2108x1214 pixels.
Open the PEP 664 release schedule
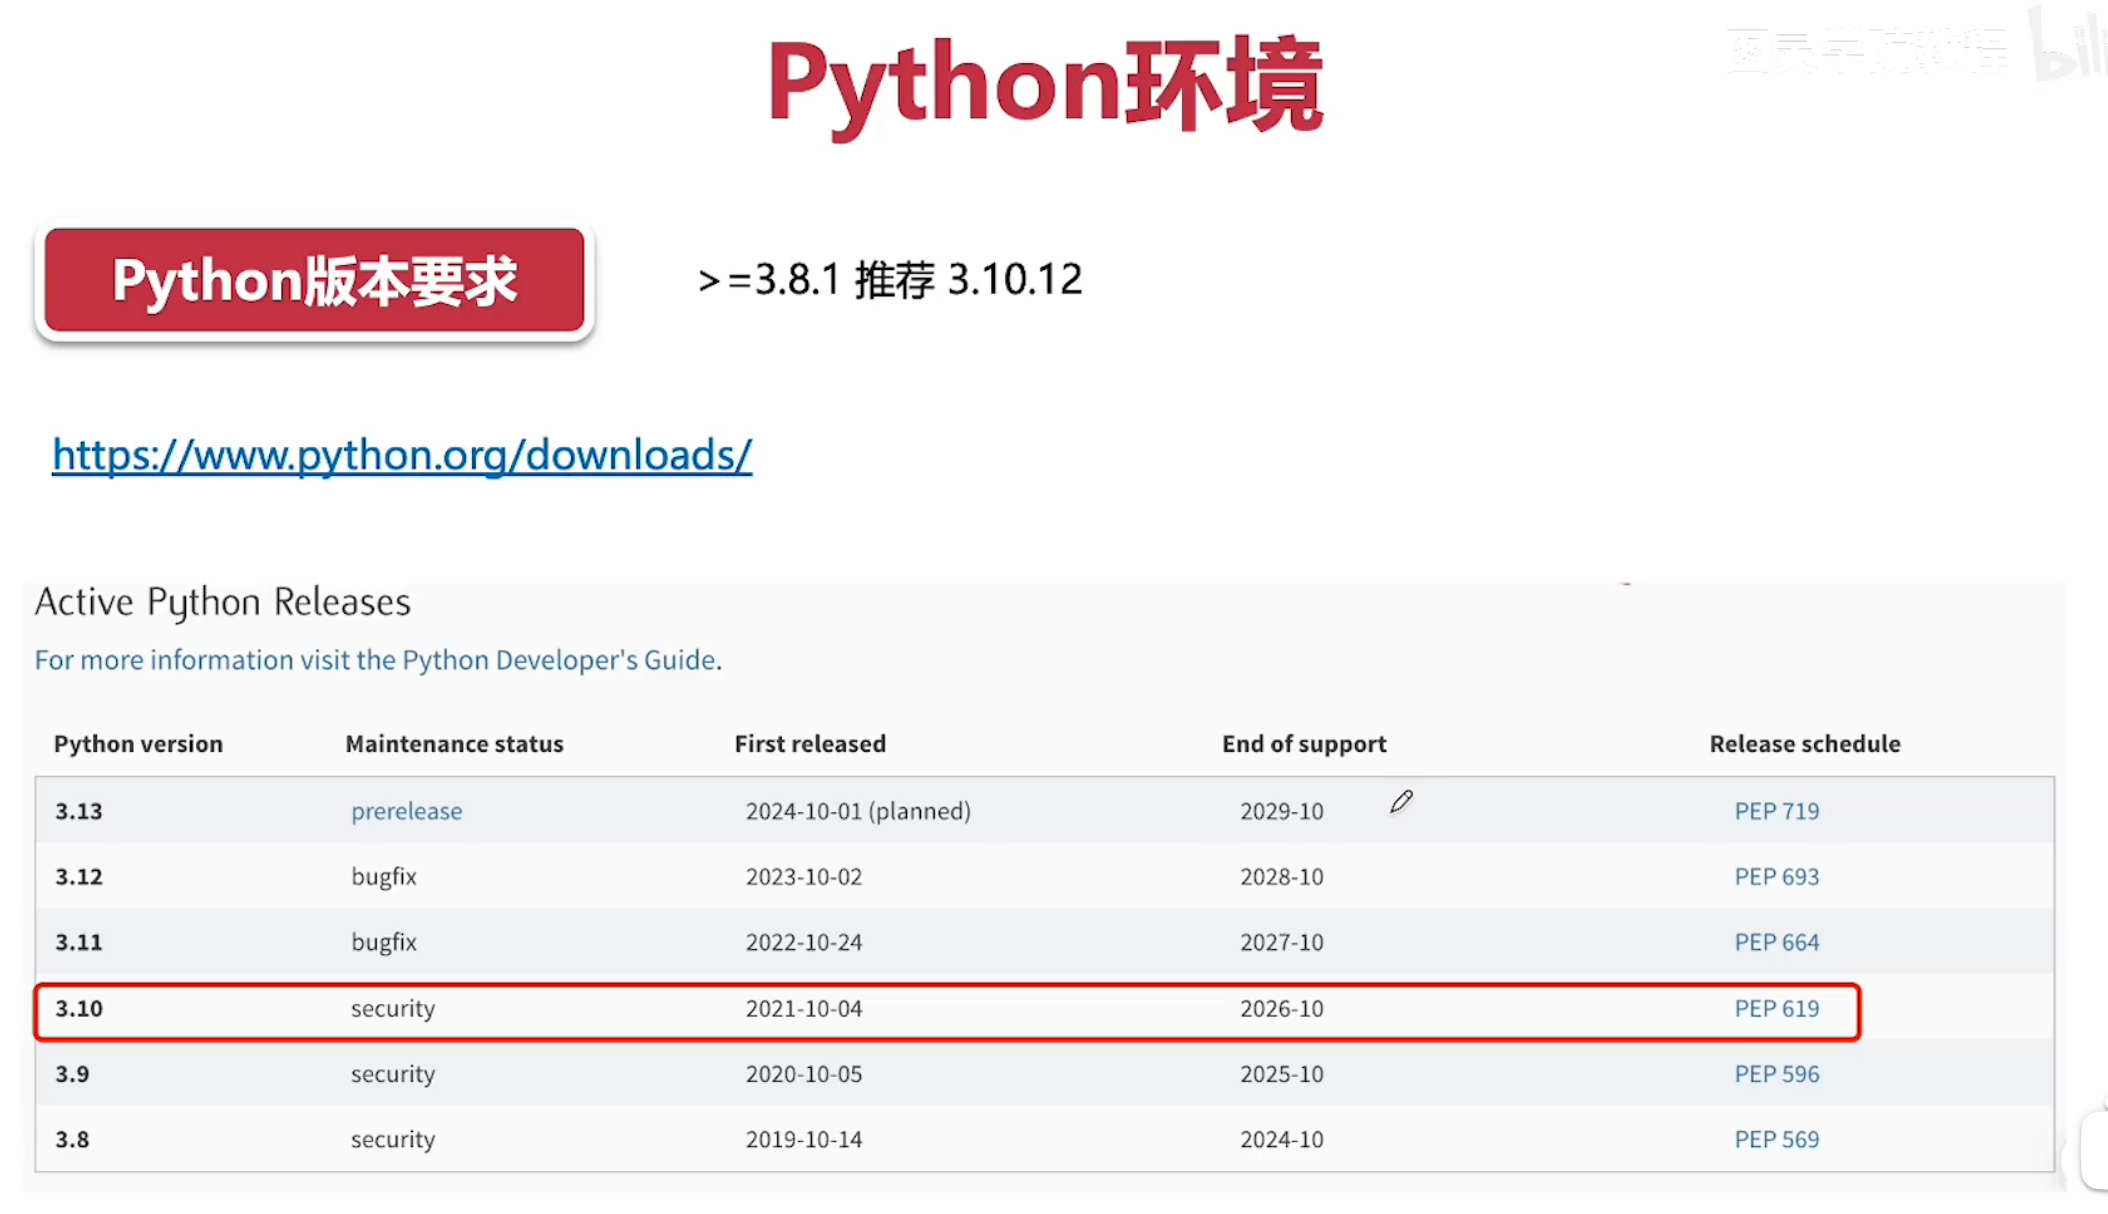(x=1776, y=943)
